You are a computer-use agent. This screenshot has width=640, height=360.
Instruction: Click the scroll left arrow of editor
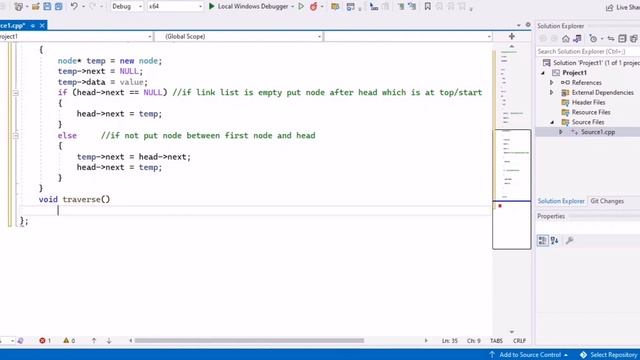[131, 340]
